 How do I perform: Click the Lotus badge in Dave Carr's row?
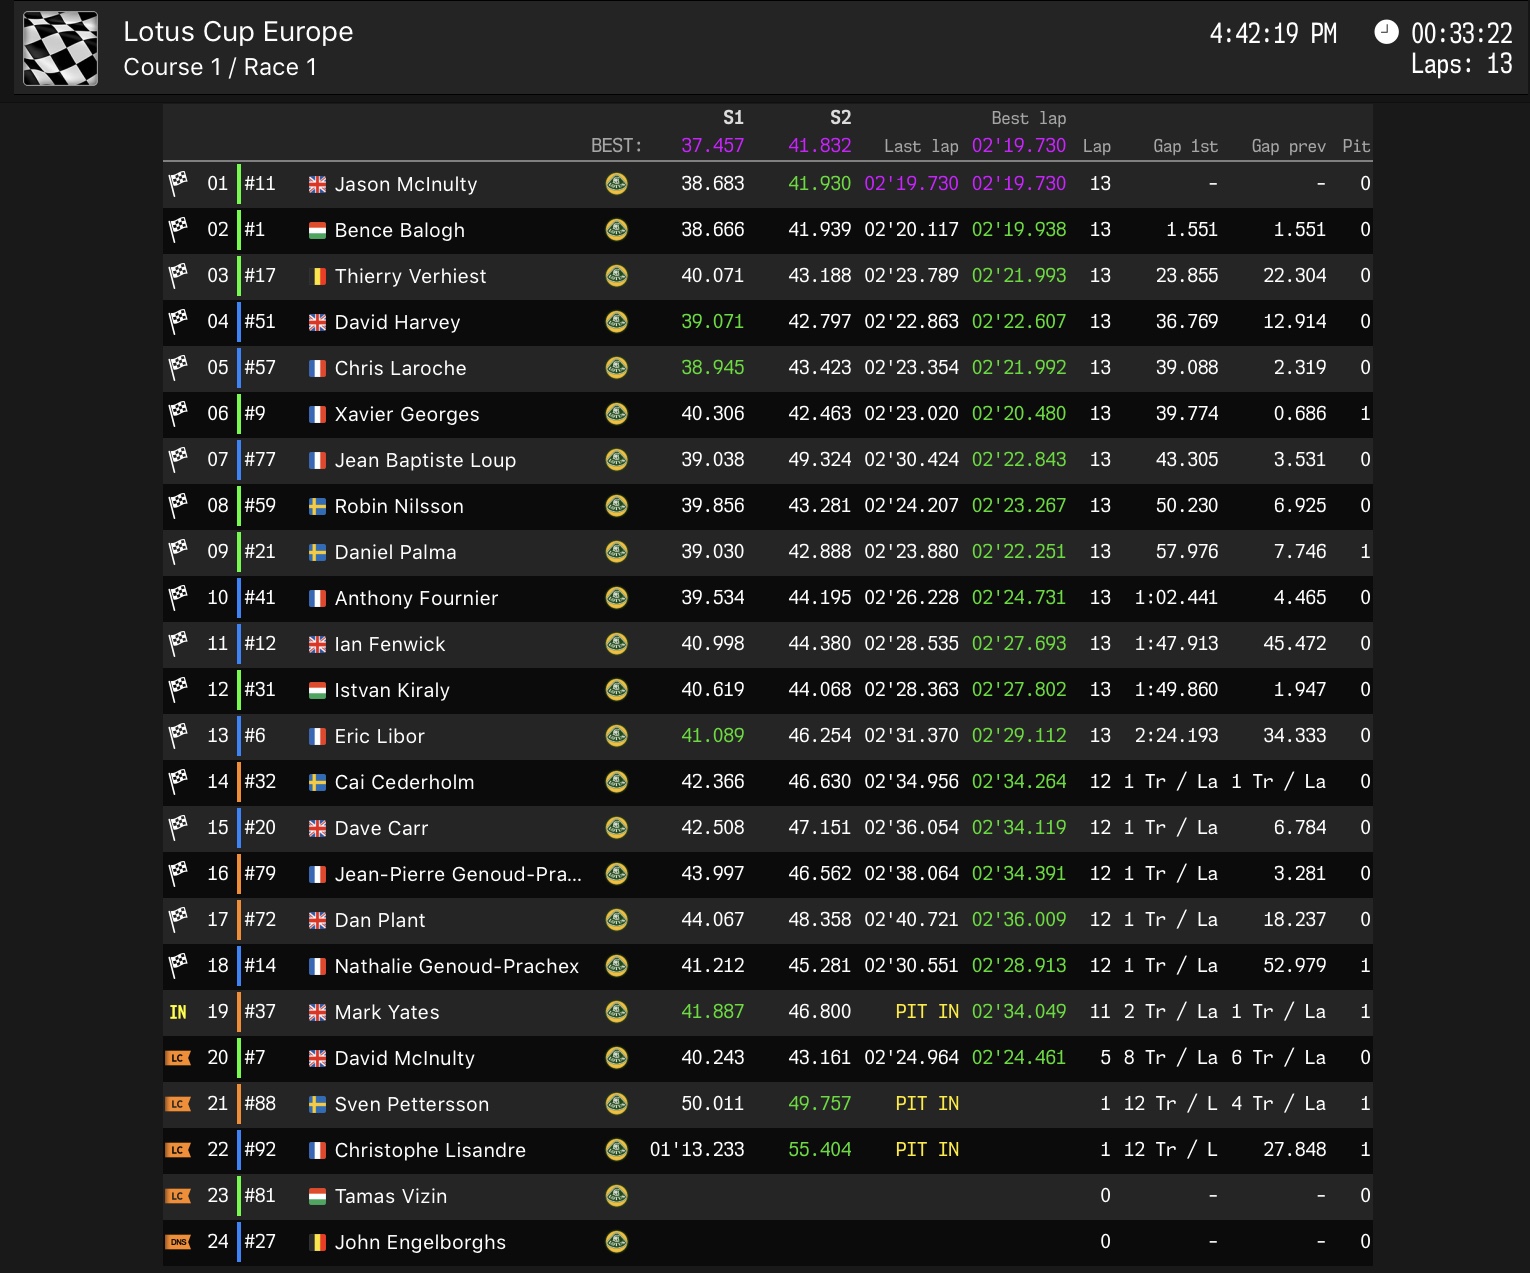point(617,827)
